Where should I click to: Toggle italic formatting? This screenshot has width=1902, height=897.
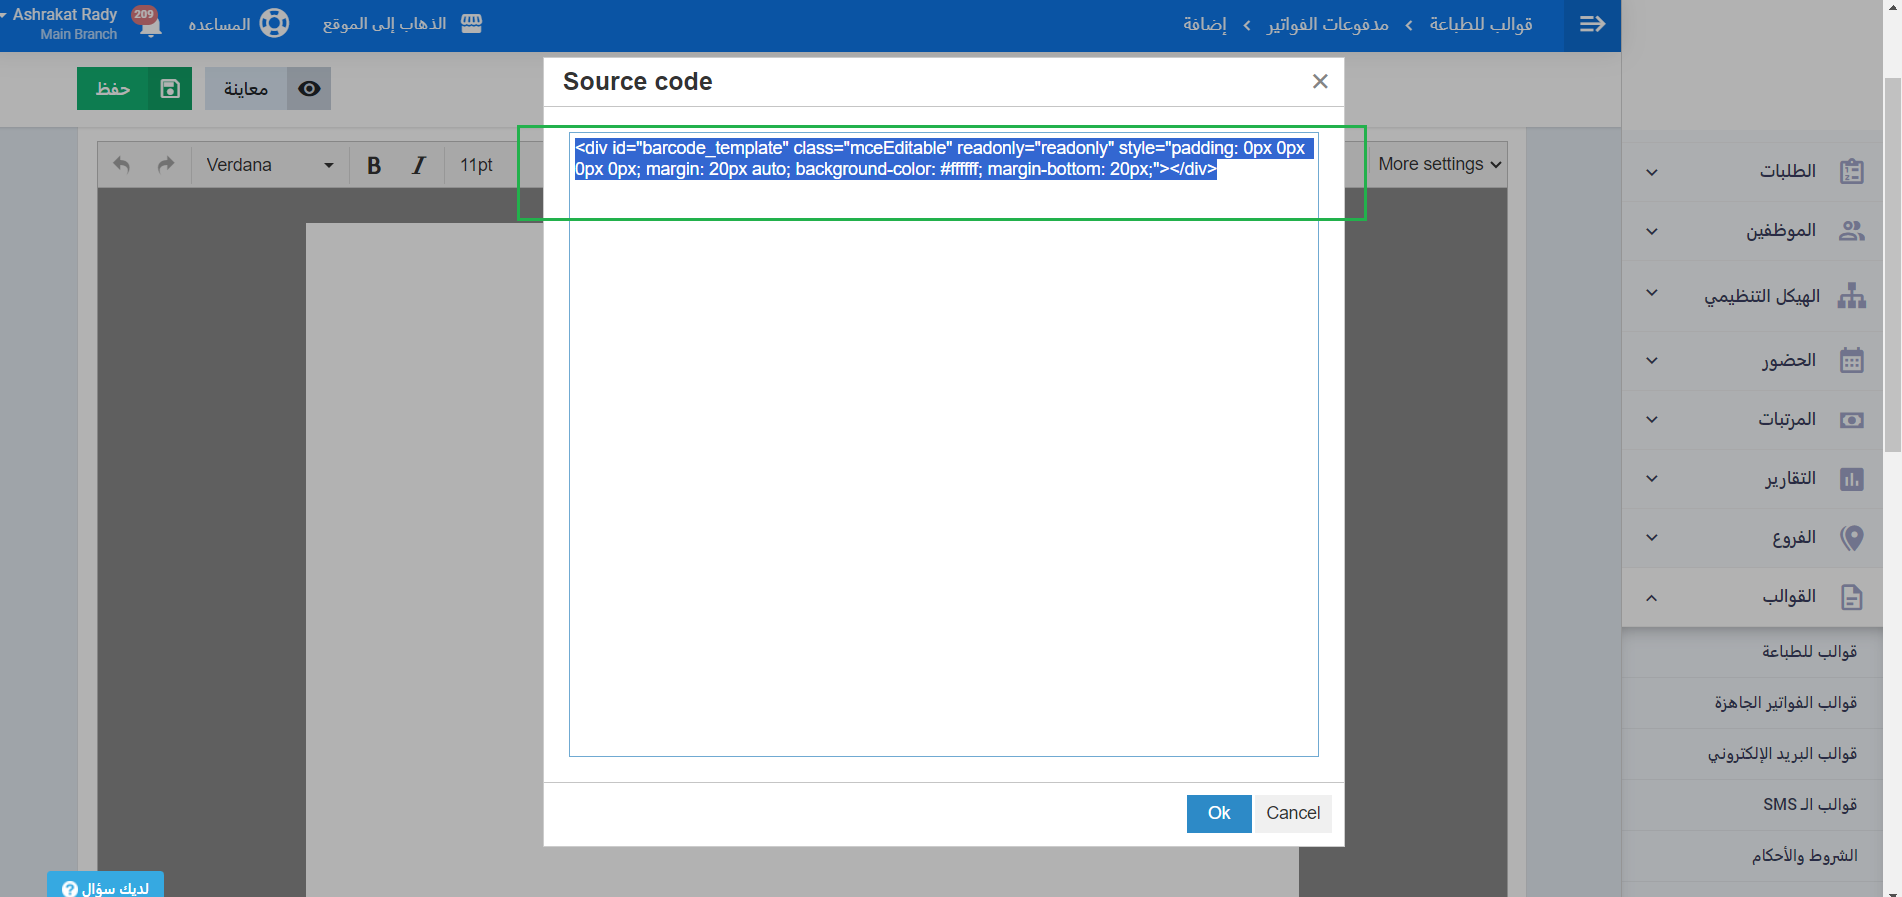pos(419,165)
